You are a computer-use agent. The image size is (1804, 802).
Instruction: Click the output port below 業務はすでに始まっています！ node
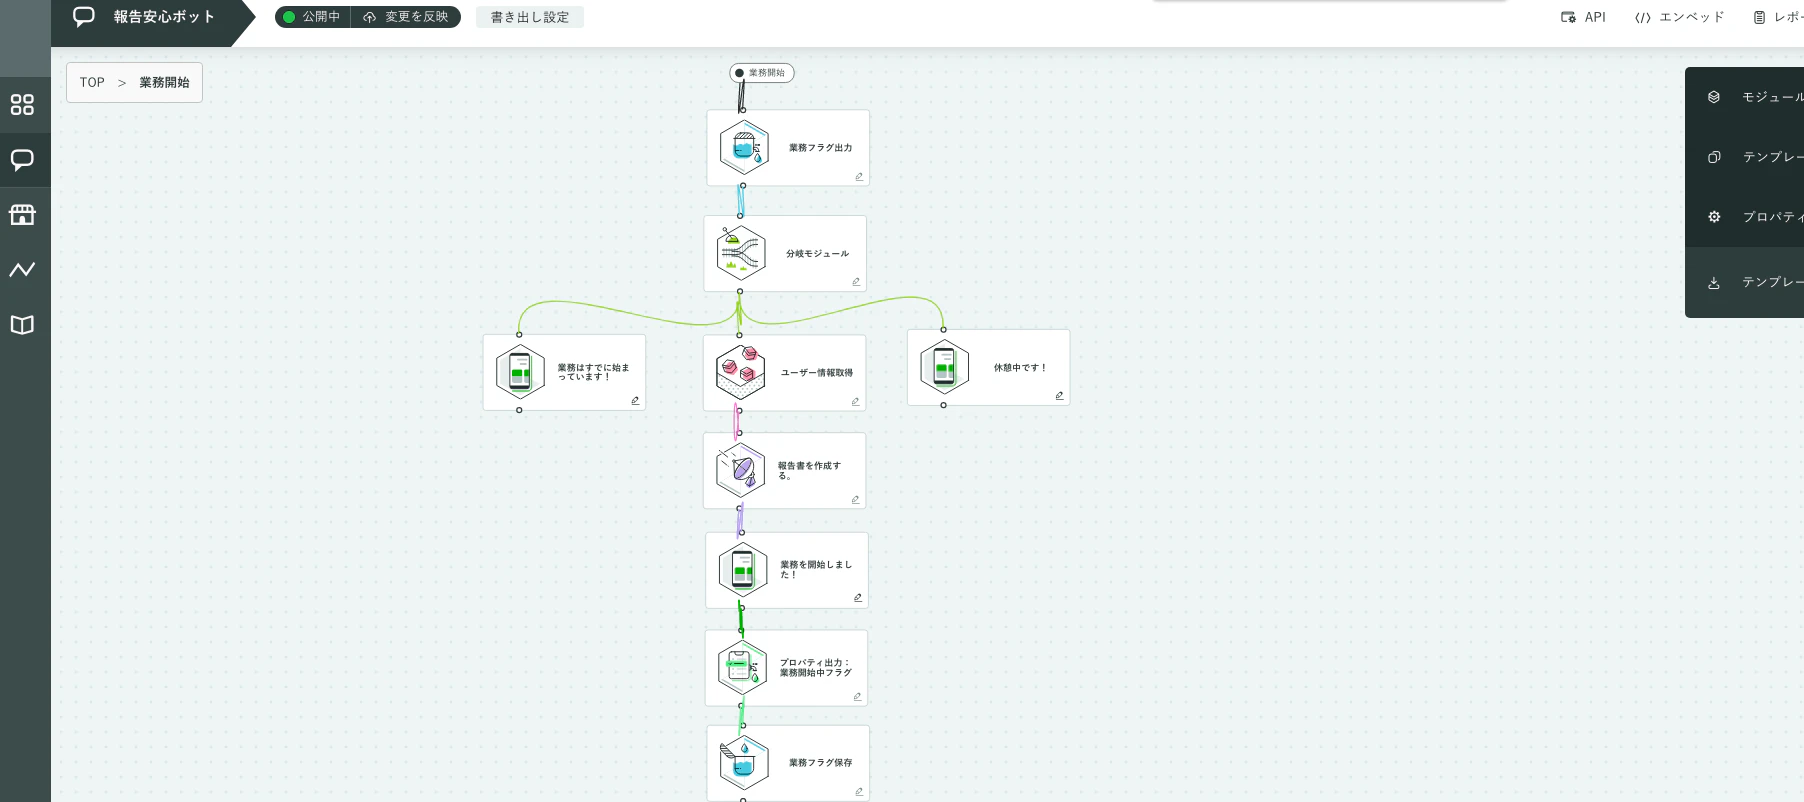pyautogui.click(x=519, y=410)
